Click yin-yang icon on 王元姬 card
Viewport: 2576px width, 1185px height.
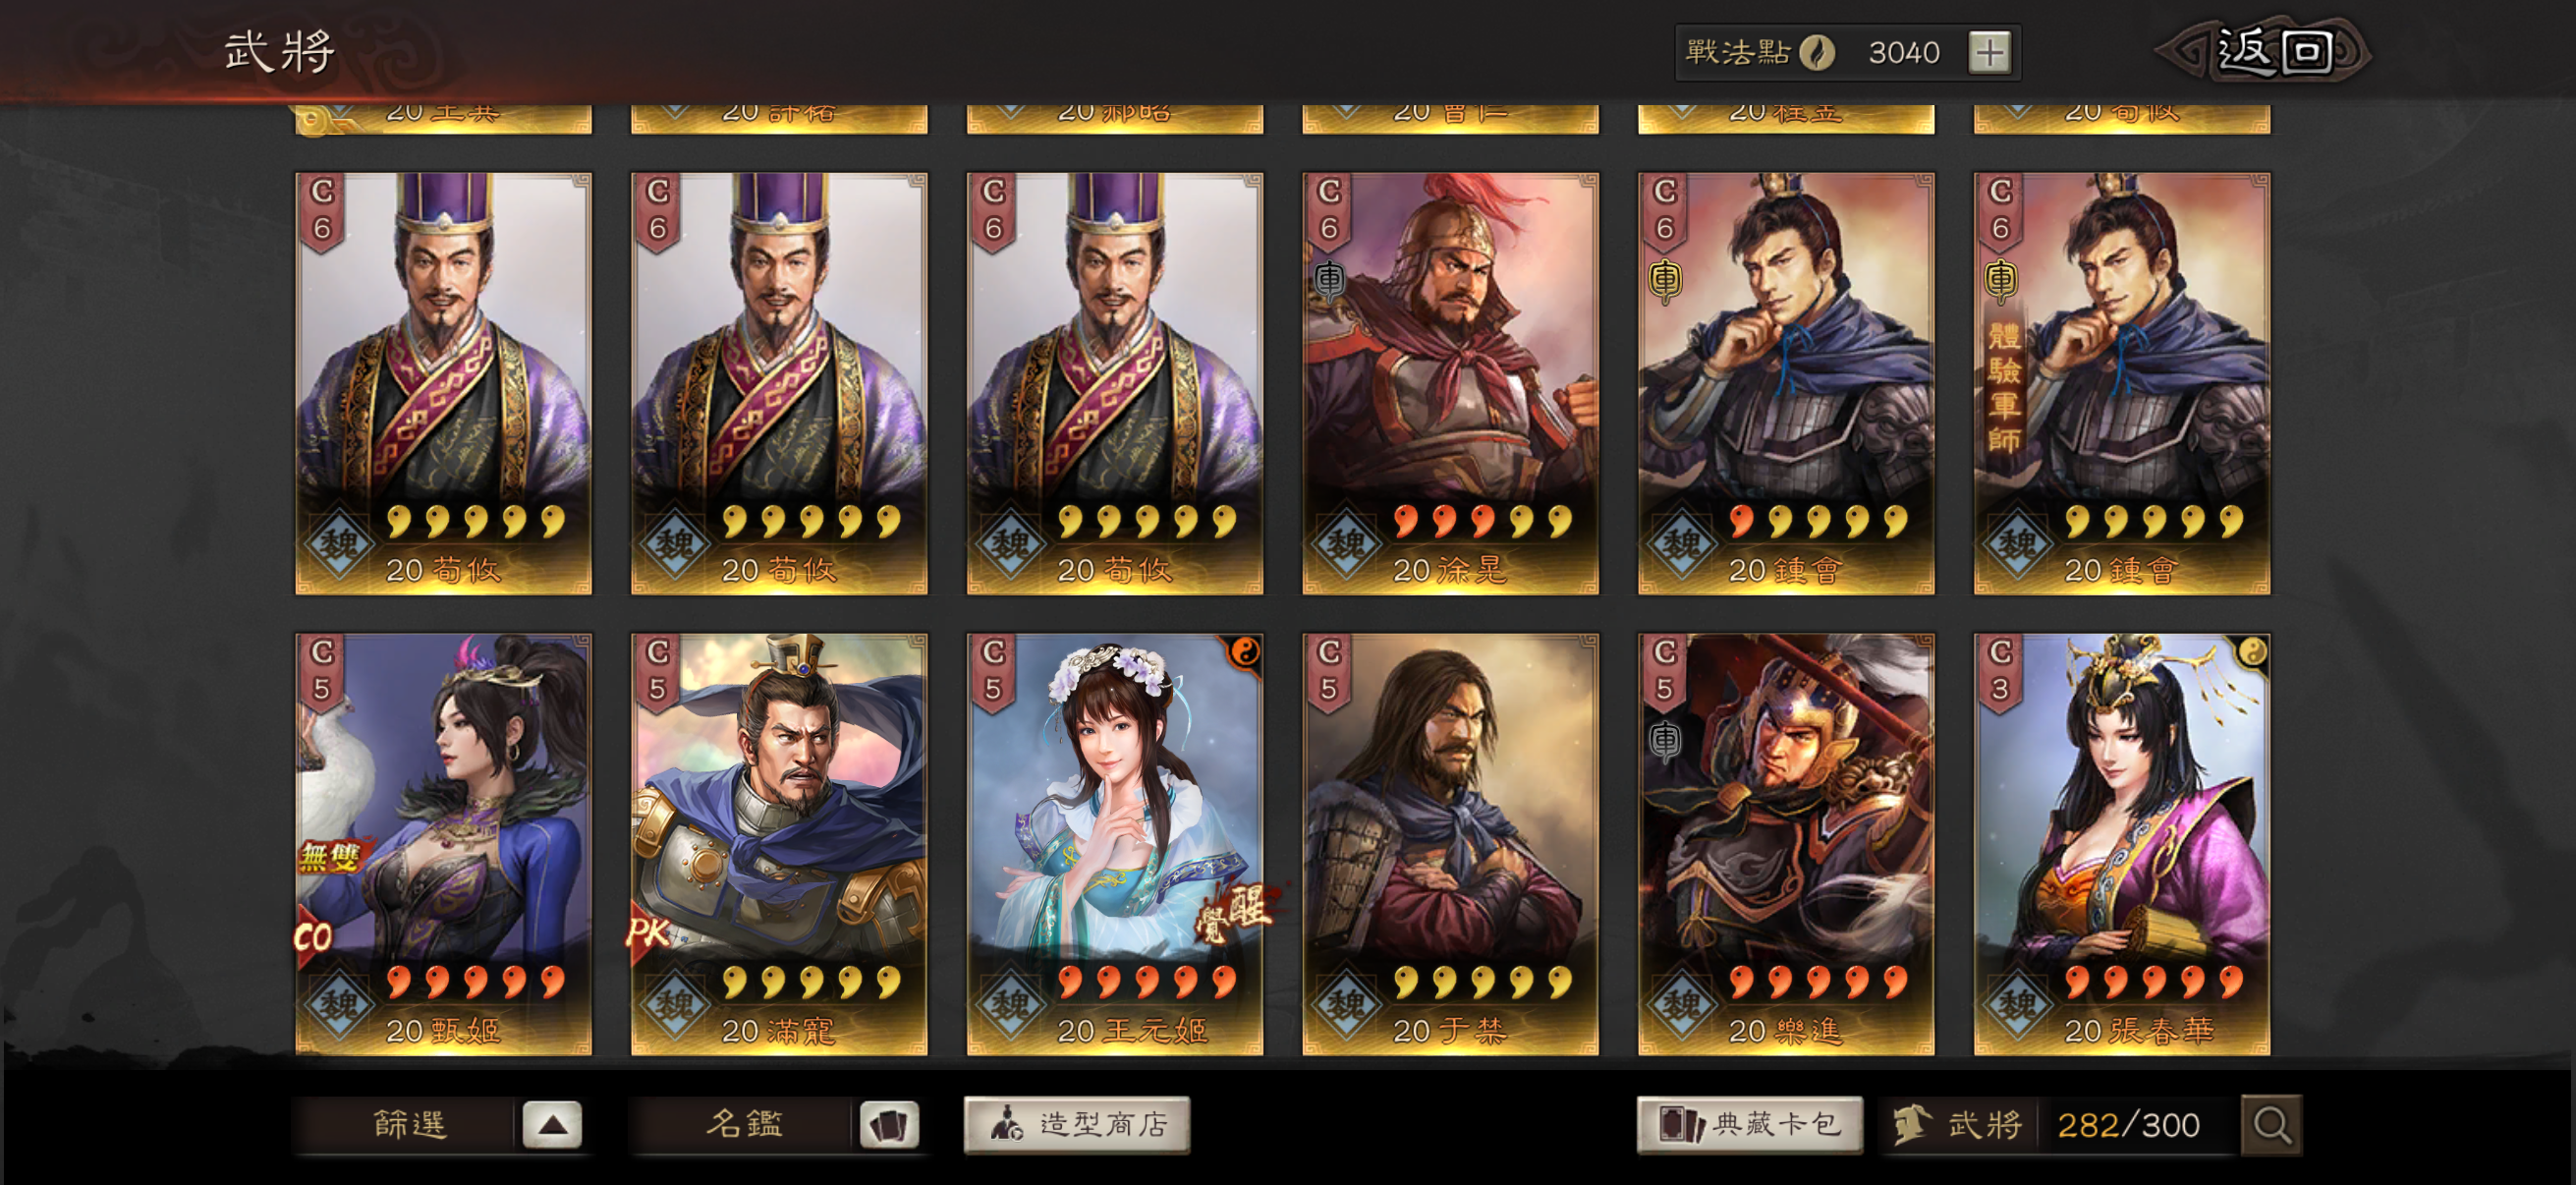(x=1243, y=653)
